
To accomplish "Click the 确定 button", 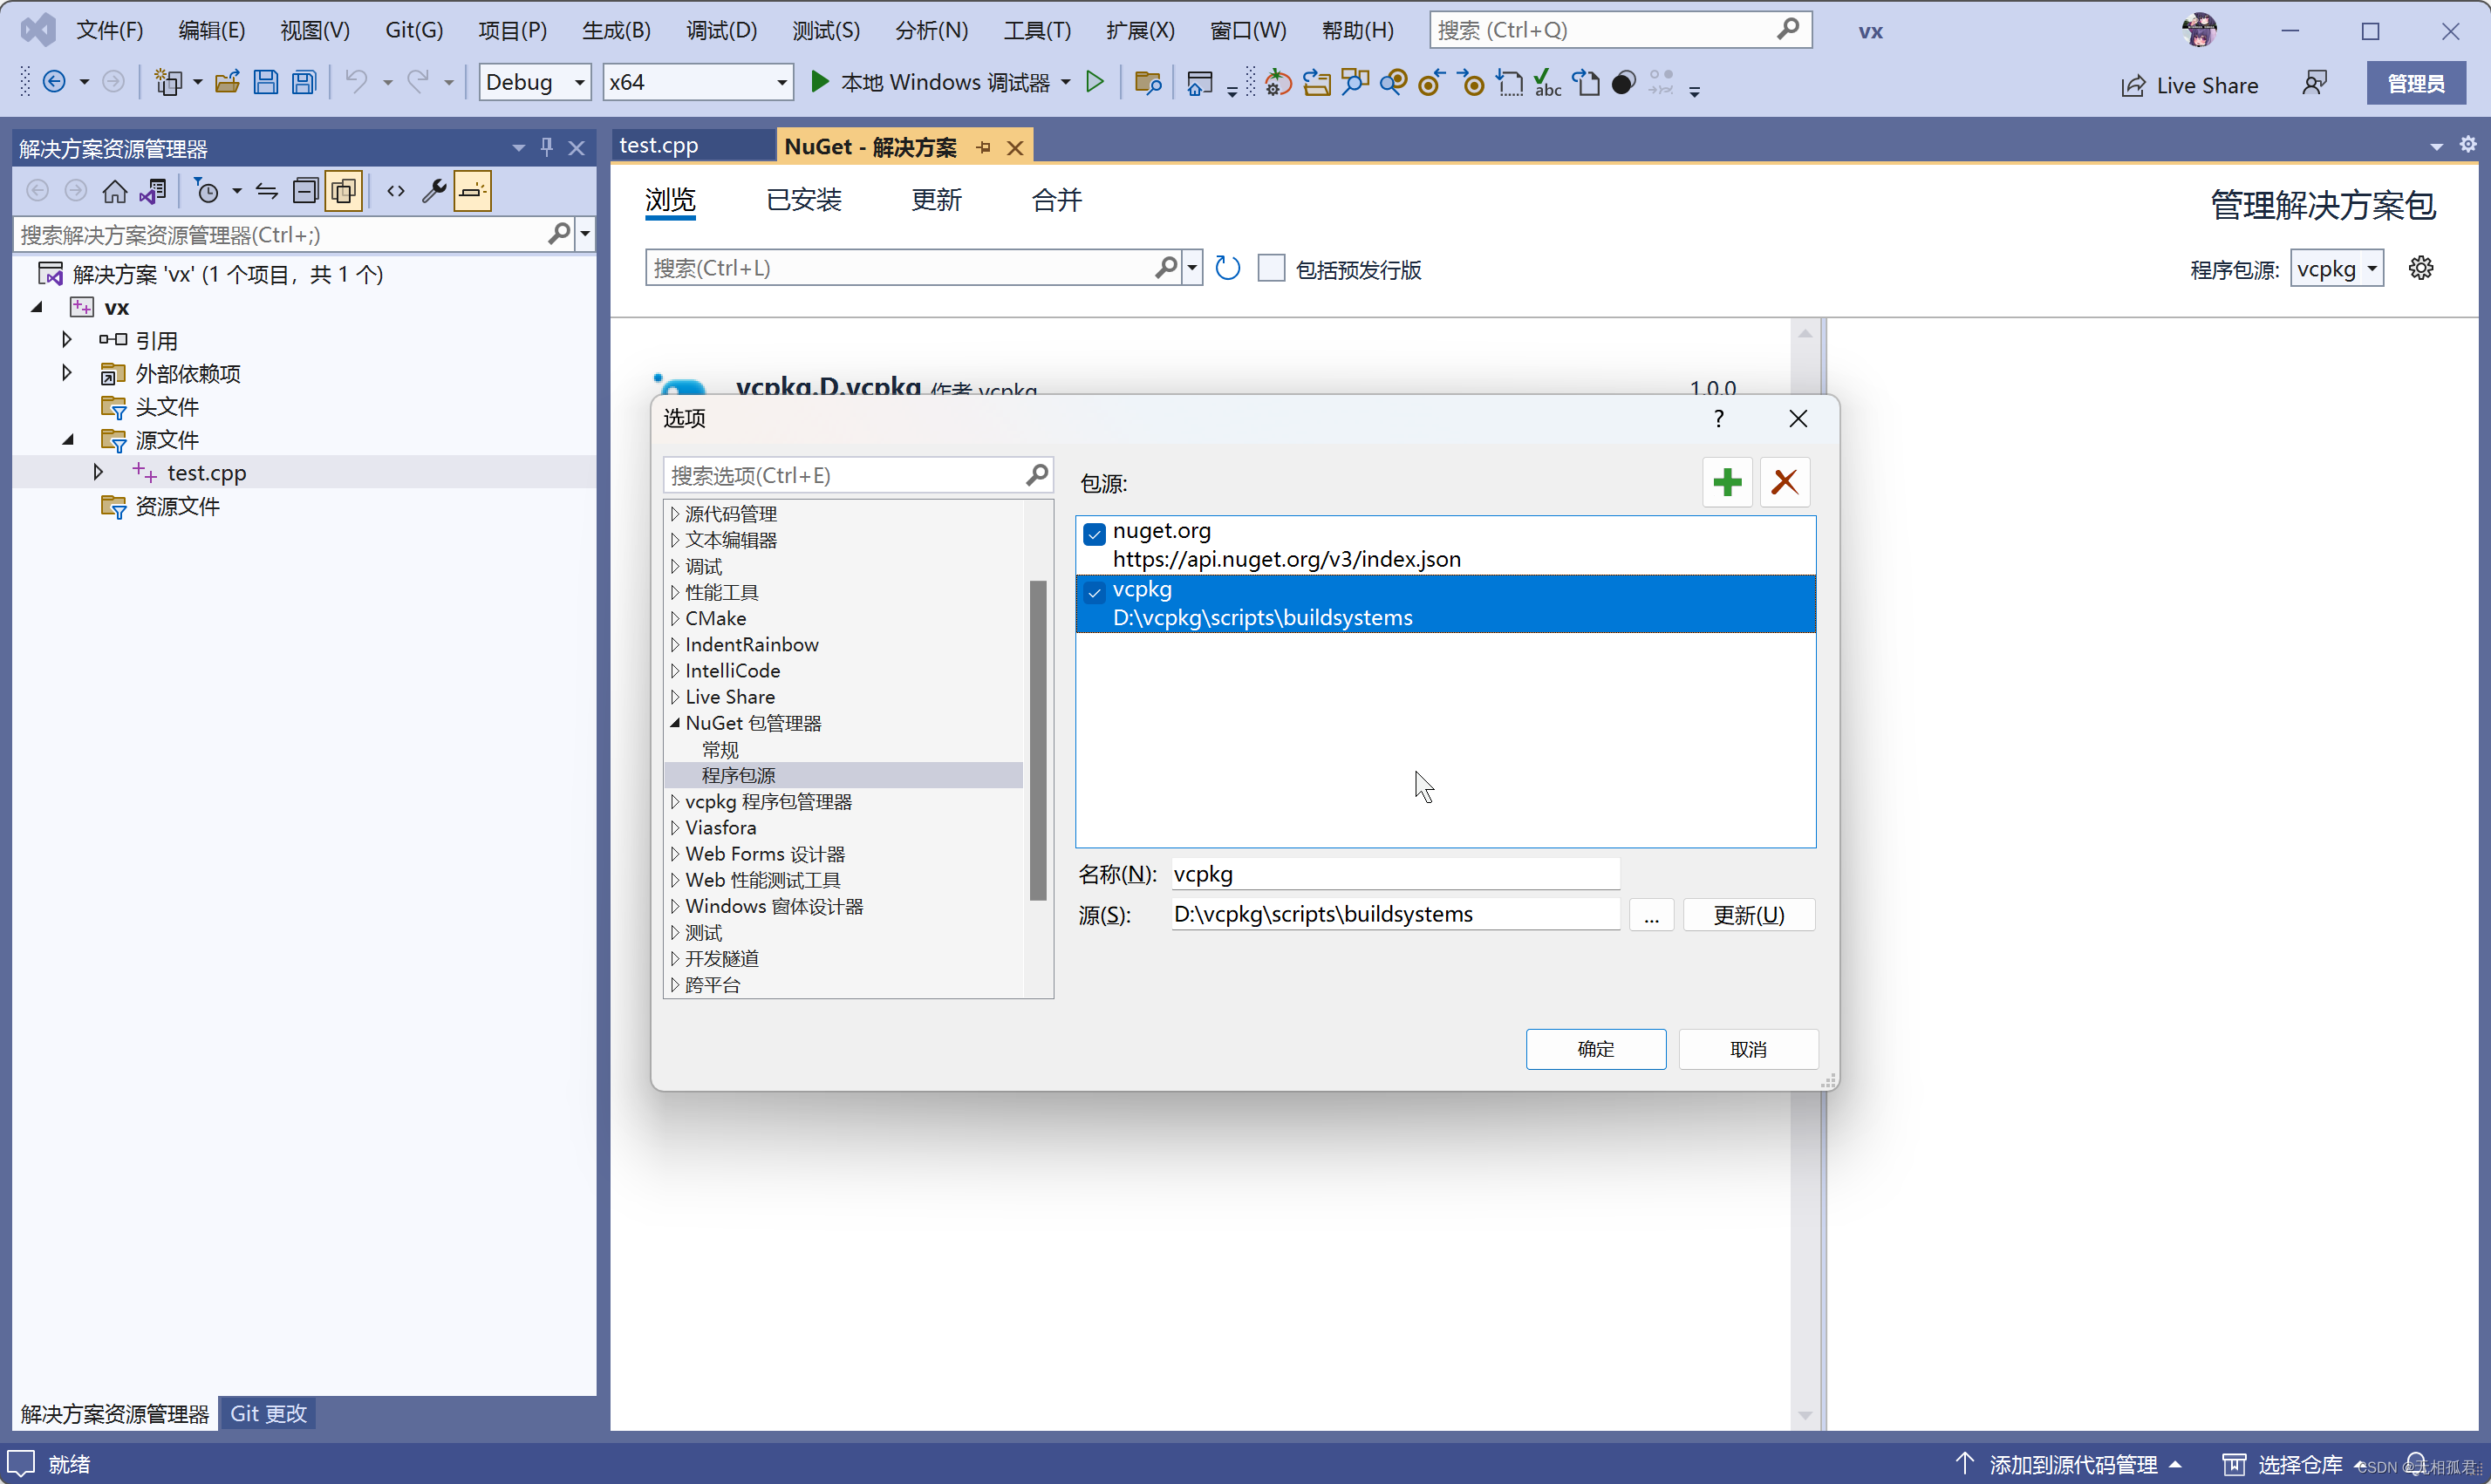I will [x=1595, y=1049].
